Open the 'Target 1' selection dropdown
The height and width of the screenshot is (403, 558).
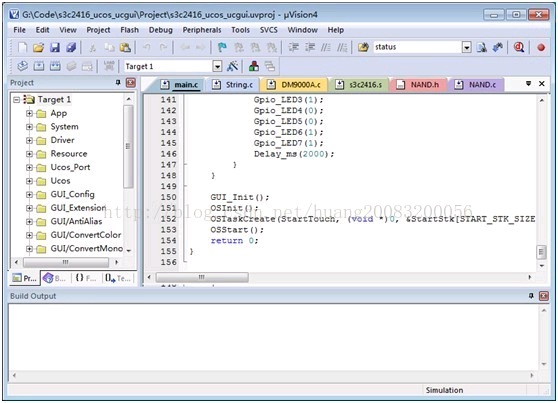(217, 66)
